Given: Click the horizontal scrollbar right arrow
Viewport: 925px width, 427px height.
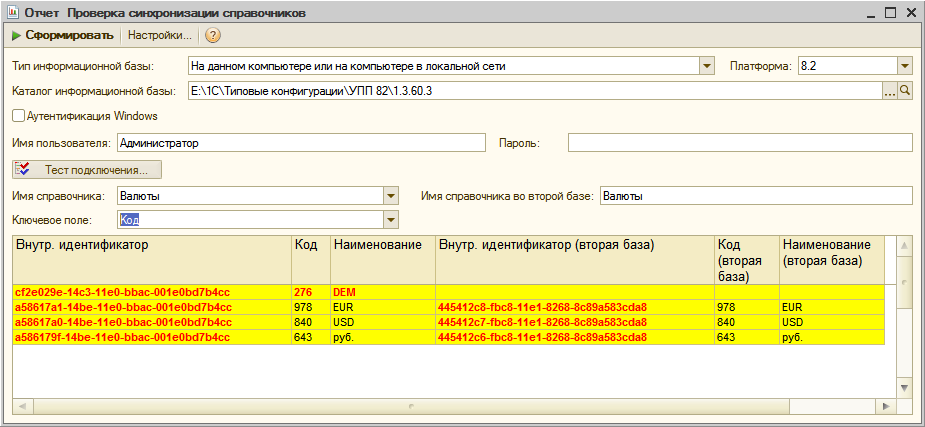Looking at the screenshot, I should (x=885, y=406).
